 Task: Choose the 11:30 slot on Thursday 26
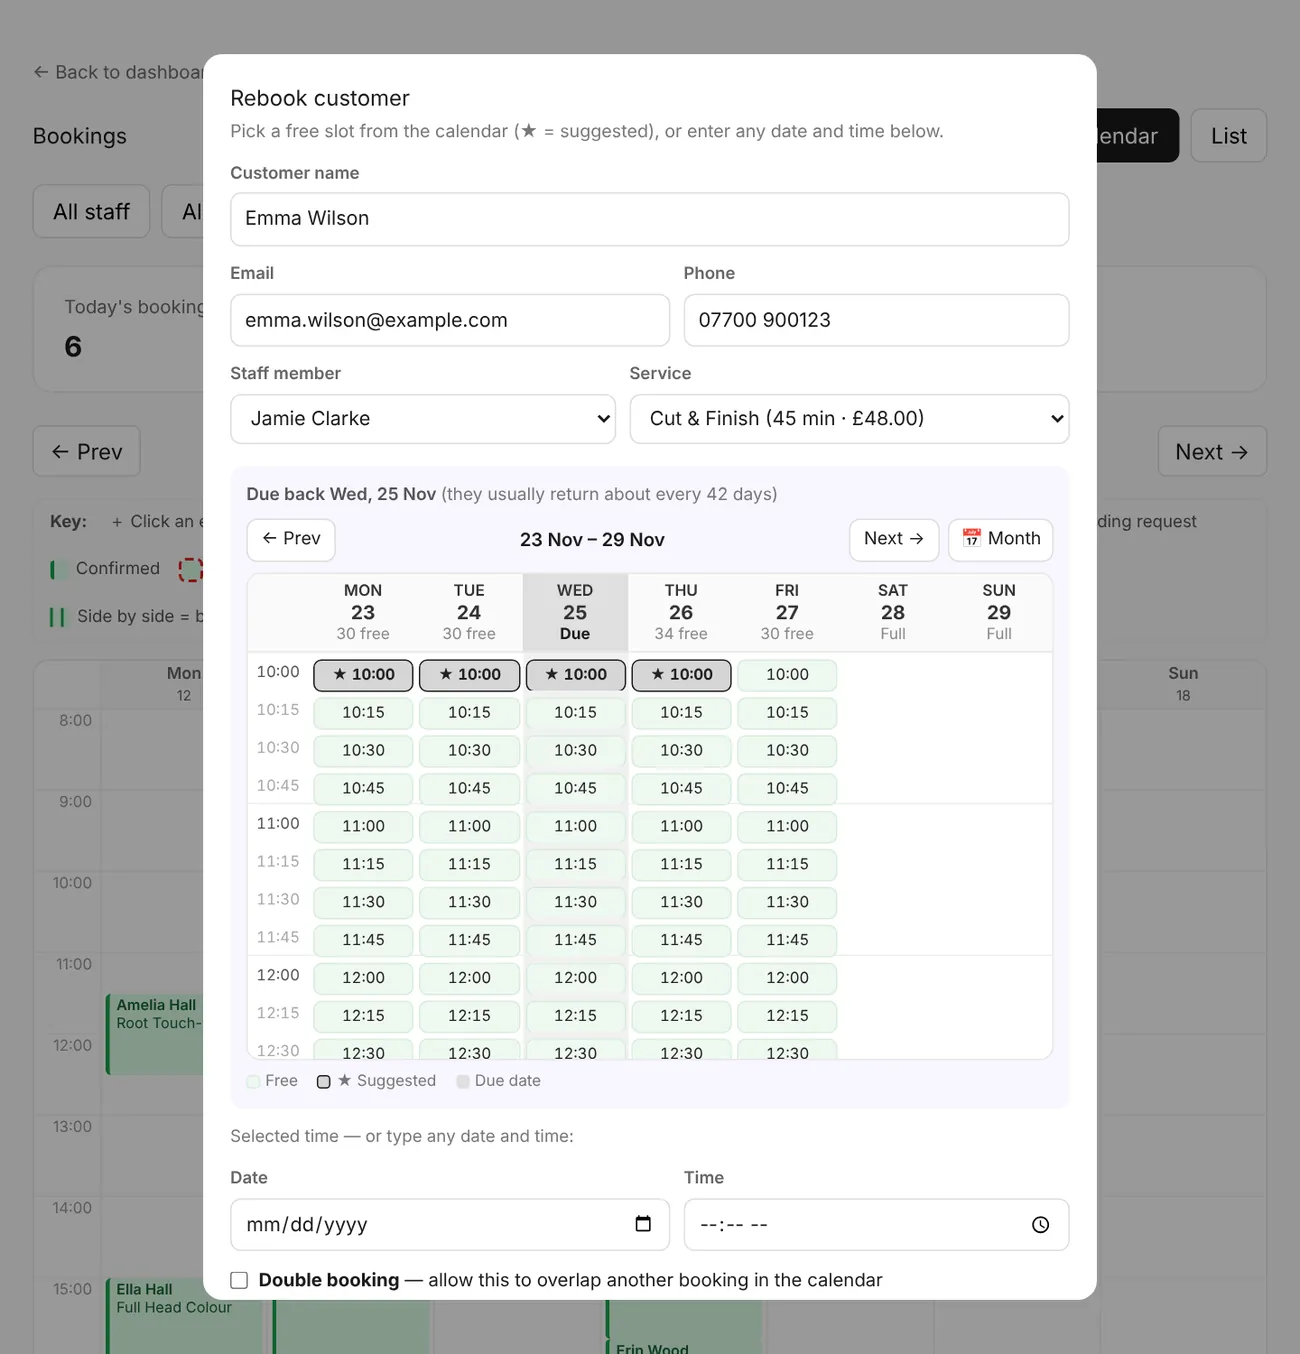pos(681,902)
